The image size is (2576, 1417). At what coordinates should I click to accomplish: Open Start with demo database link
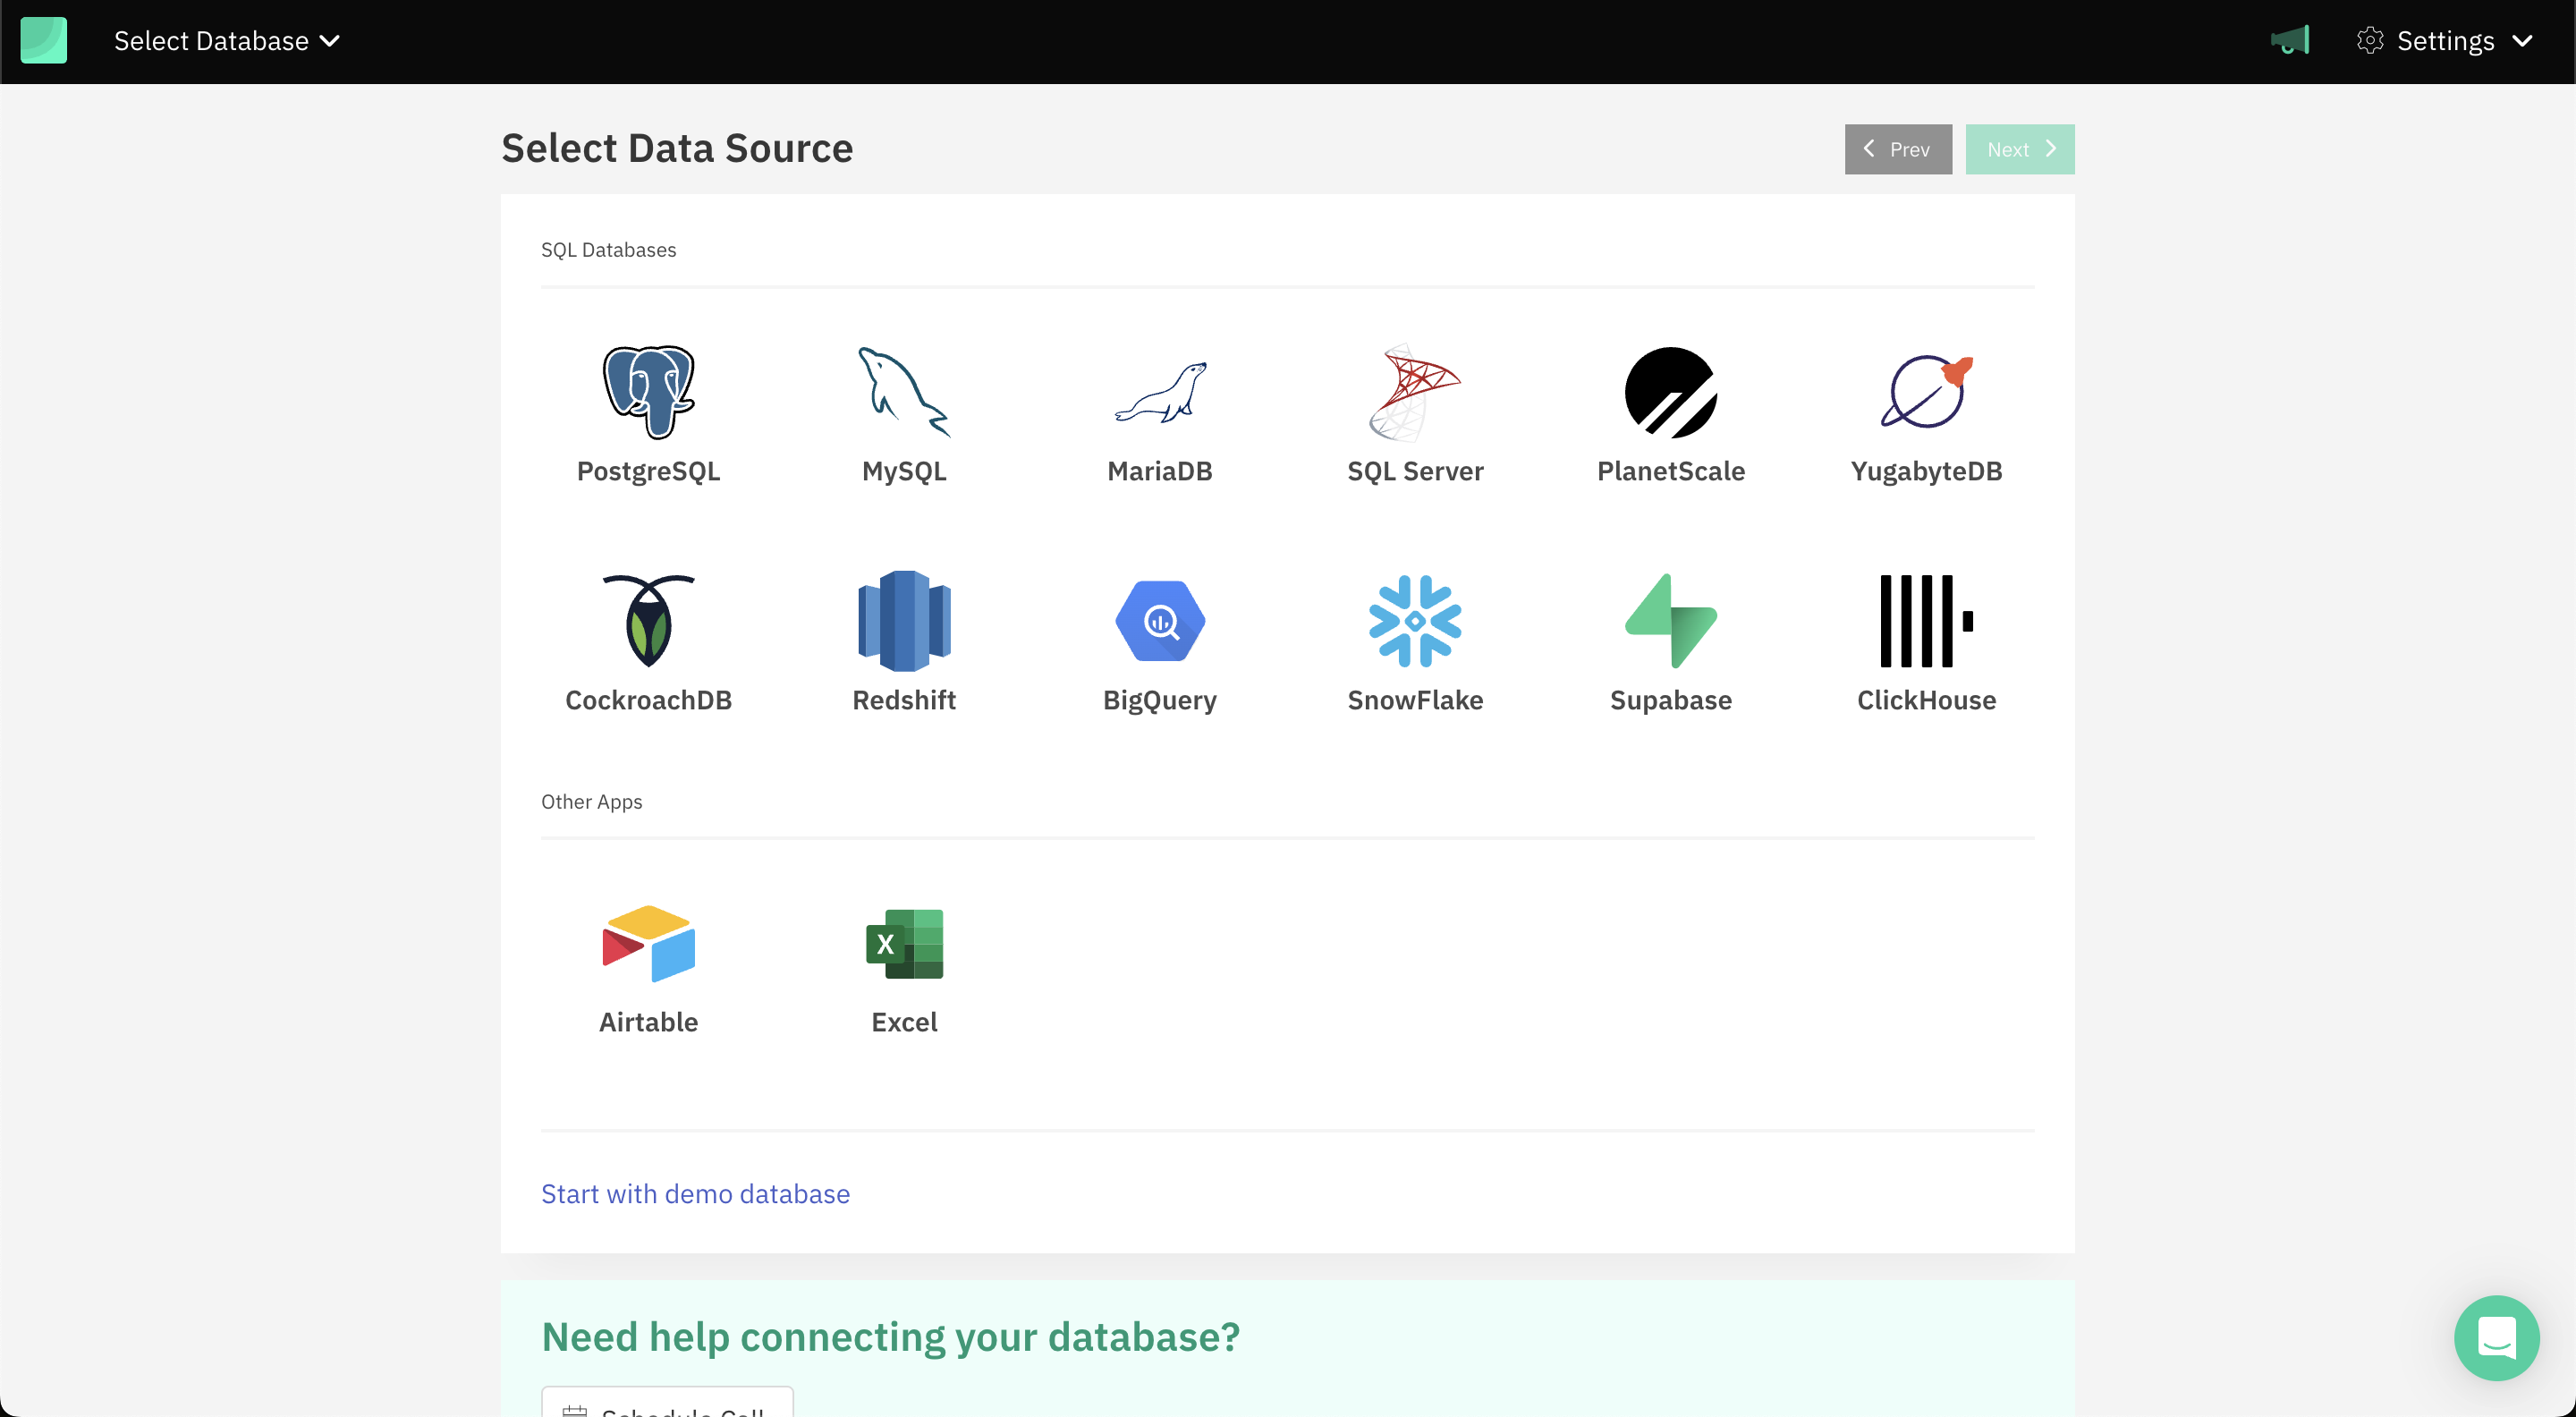click(695, 1194)
